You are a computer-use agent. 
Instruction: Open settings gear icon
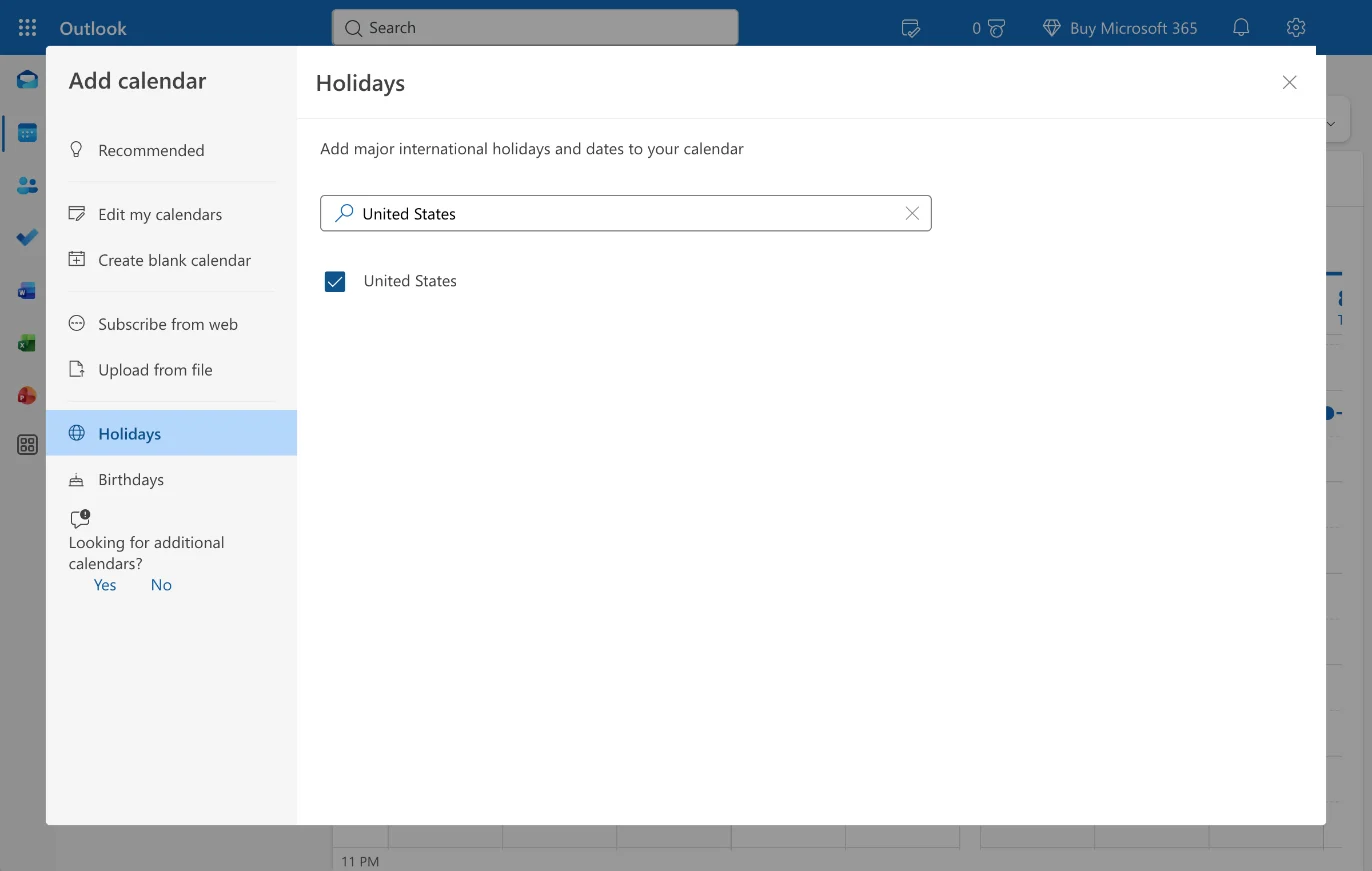pos(1296,28)
